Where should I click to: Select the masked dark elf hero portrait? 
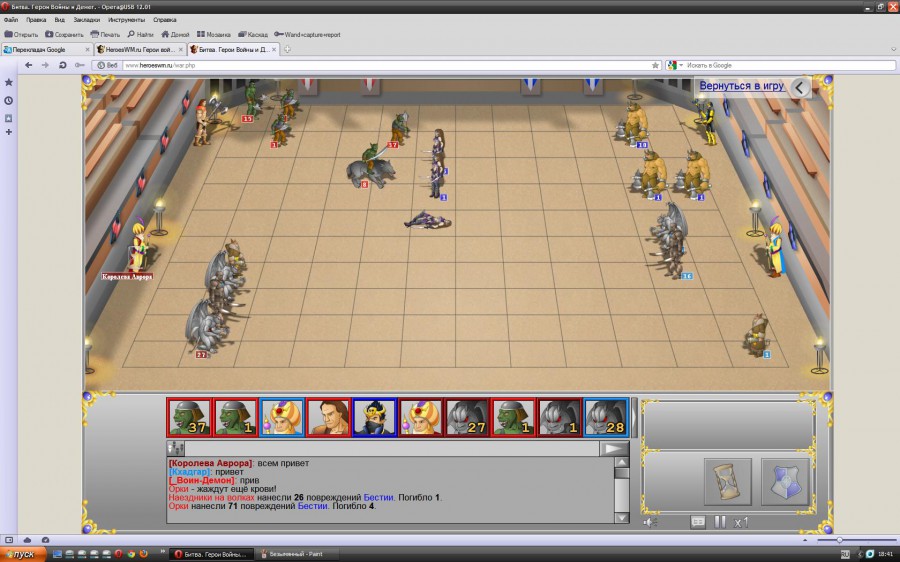click(375, 417)
